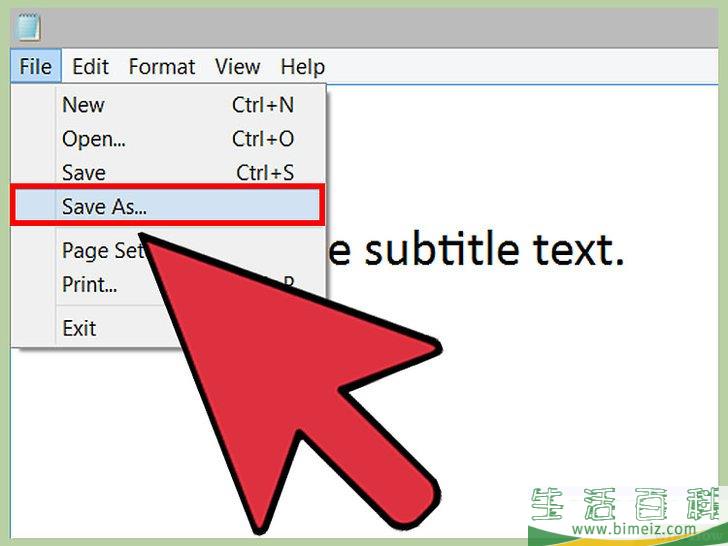The image size is (728, 546).
Task: Select Save As... menu entry
Action: tap(167, 205)
